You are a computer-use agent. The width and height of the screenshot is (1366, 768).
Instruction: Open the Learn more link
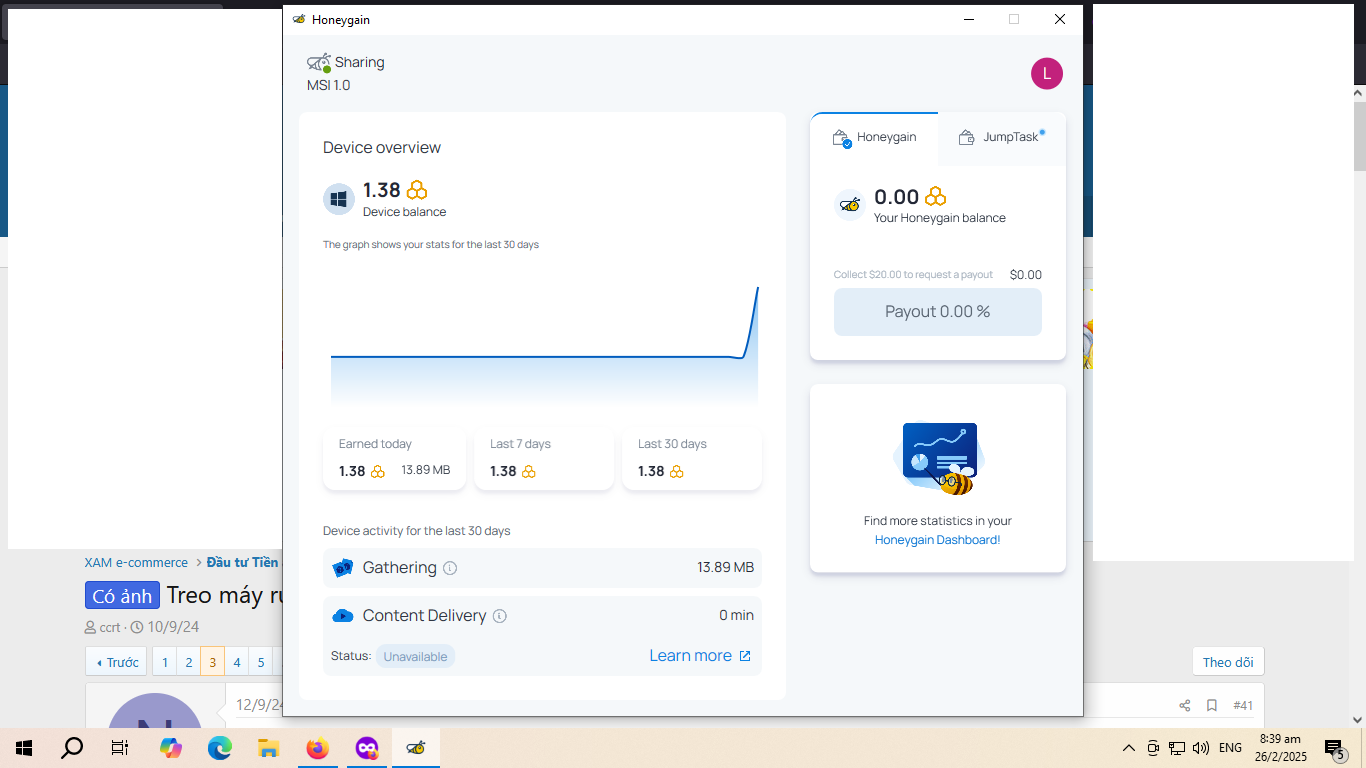tap(690, 656)
